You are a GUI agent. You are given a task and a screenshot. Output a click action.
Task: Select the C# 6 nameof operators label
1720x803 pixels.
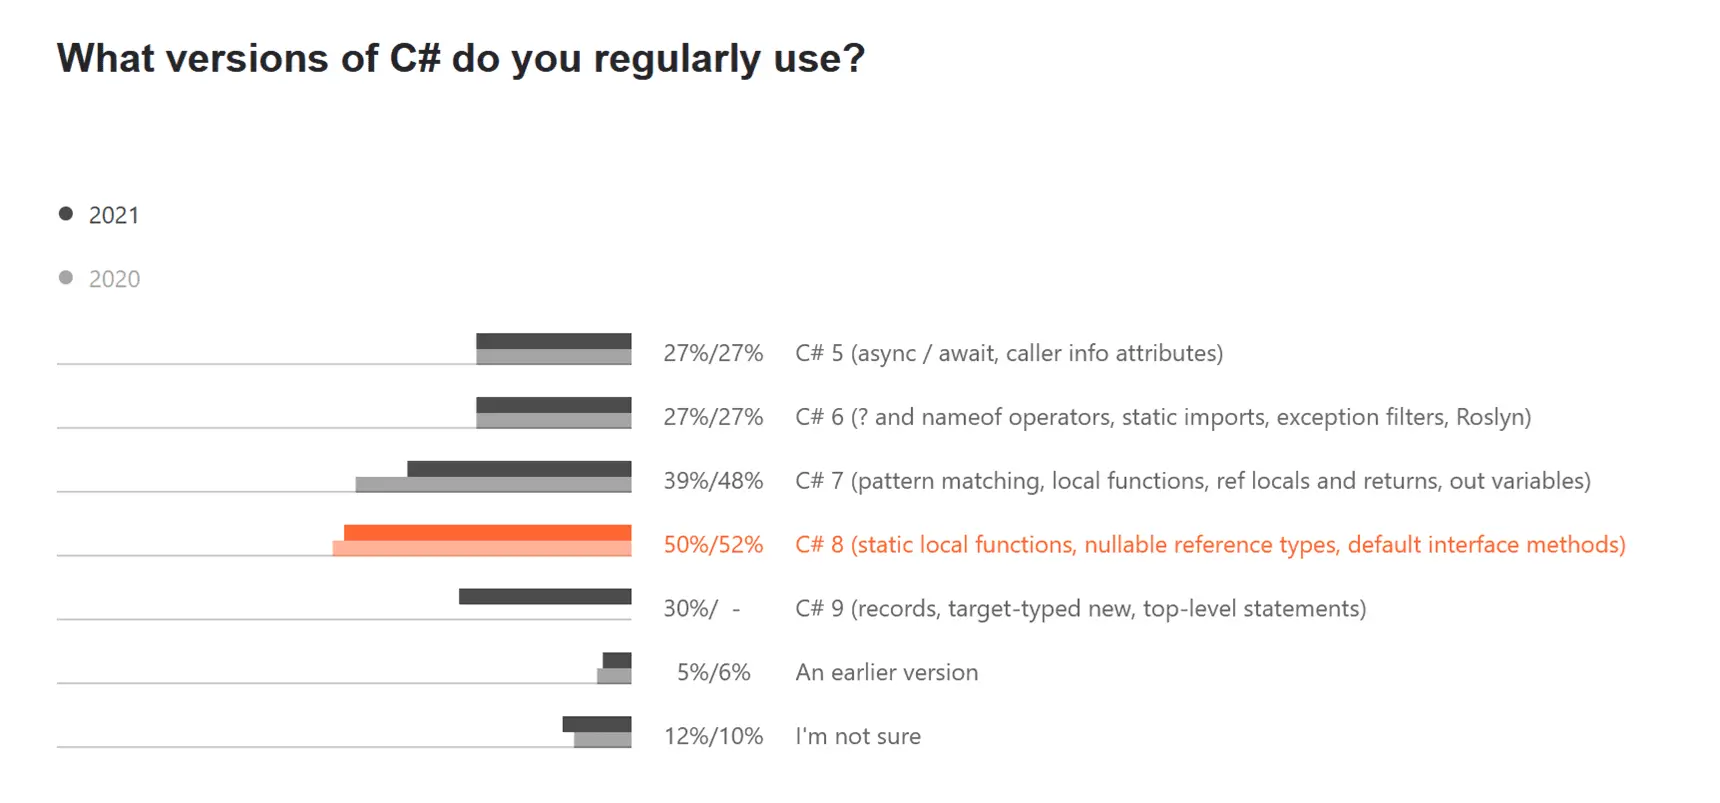[x=1163, y=417]
